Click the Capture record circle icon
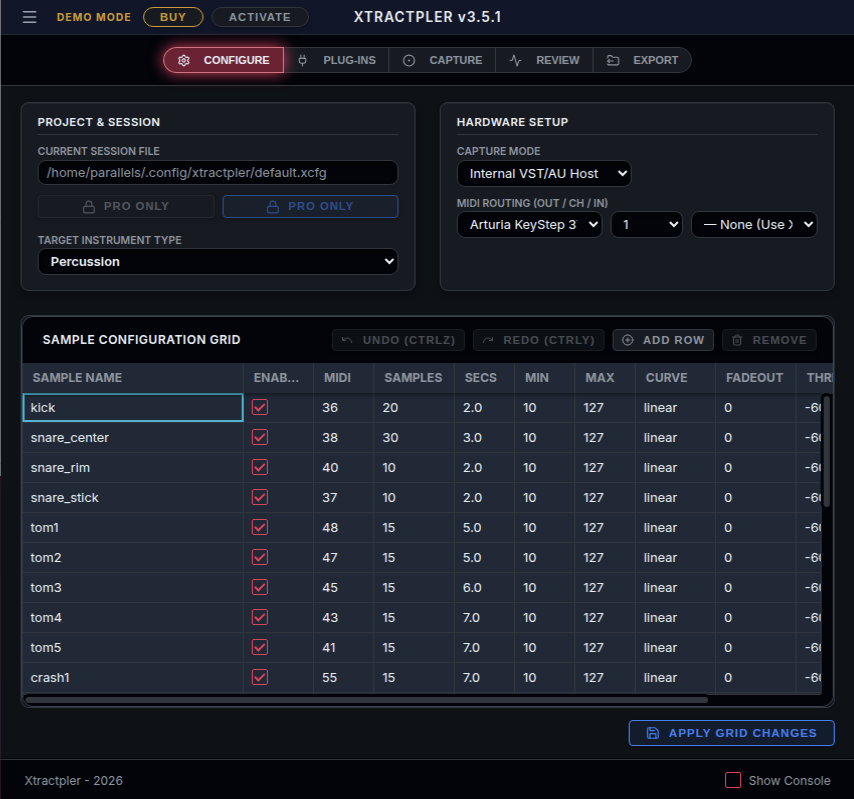The image size is (854, 799). point(409,60)
